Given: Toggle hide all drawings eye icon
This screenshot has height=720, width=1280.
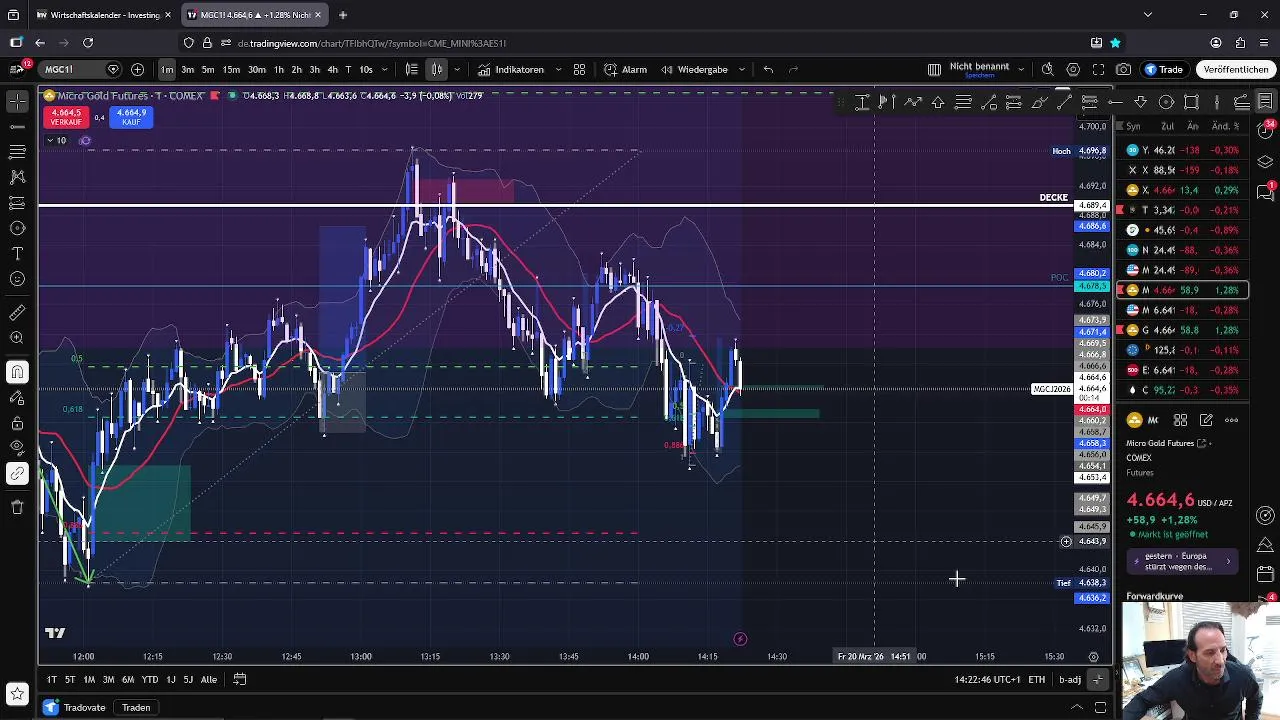Looking at the screenshot, I should [x=17, y=448].
